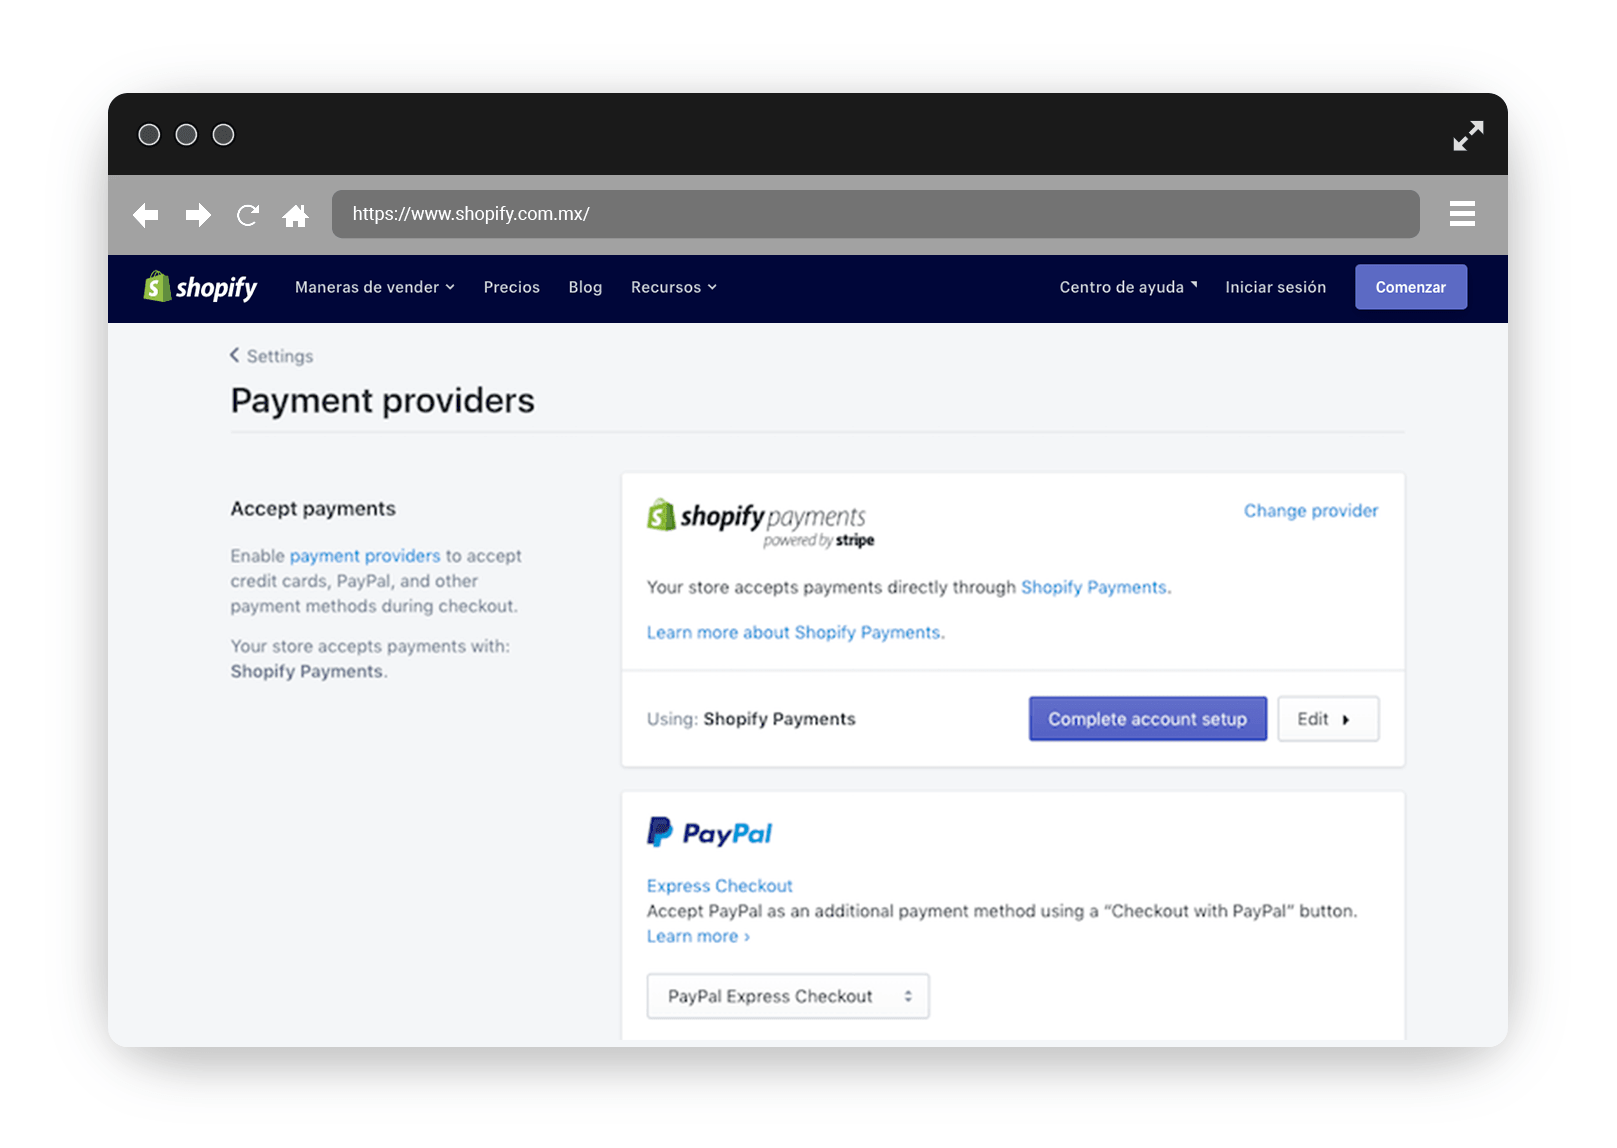Click the third window control circle

click(x=224, y=135)
